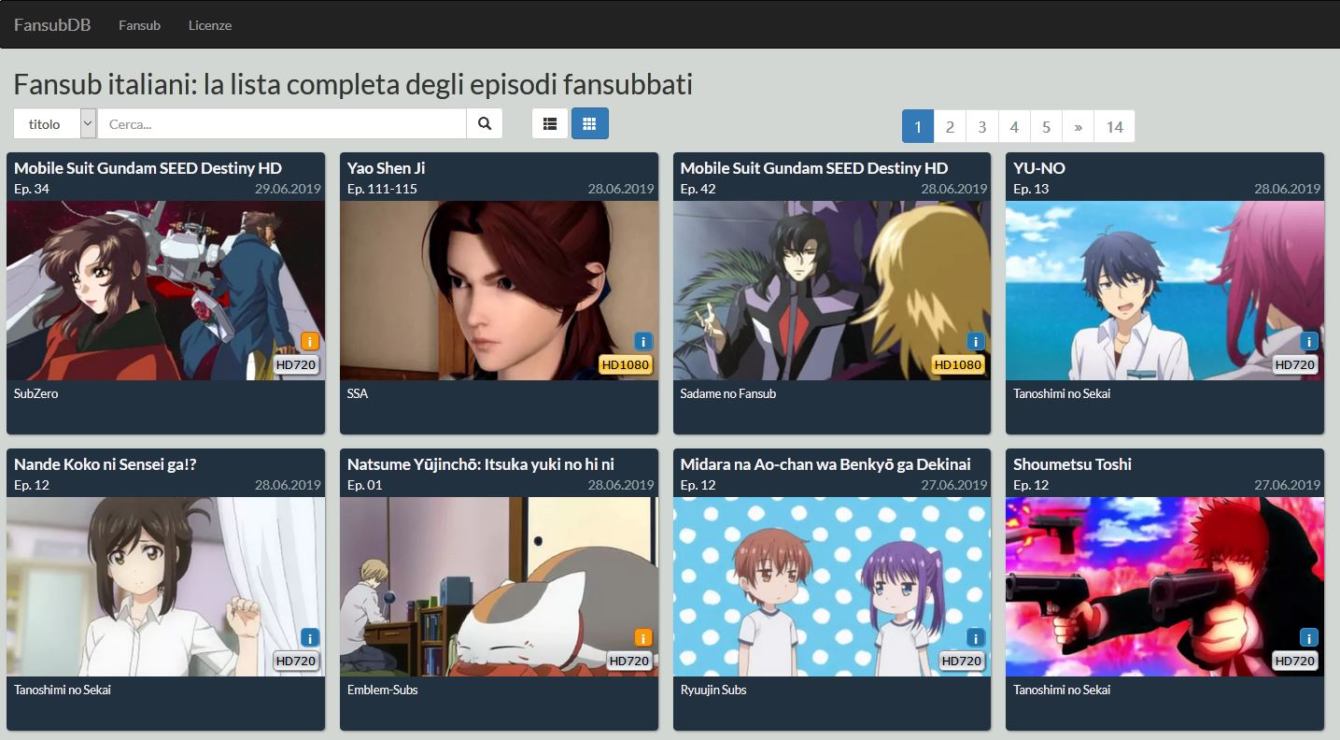Open Gundam SEED Destiny Ep. 42 title
The width and height of the screenshot is (1340, 740).
pyautogui.click(x=814, y=168)
